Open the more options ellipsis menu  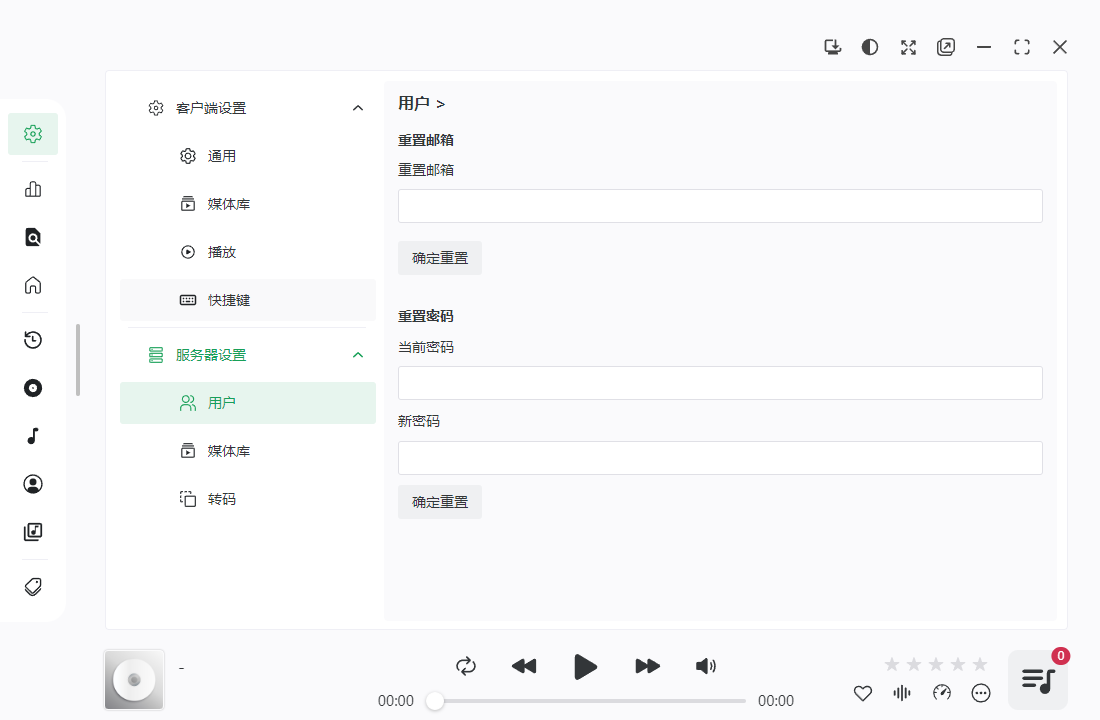[x=981, y=692]
